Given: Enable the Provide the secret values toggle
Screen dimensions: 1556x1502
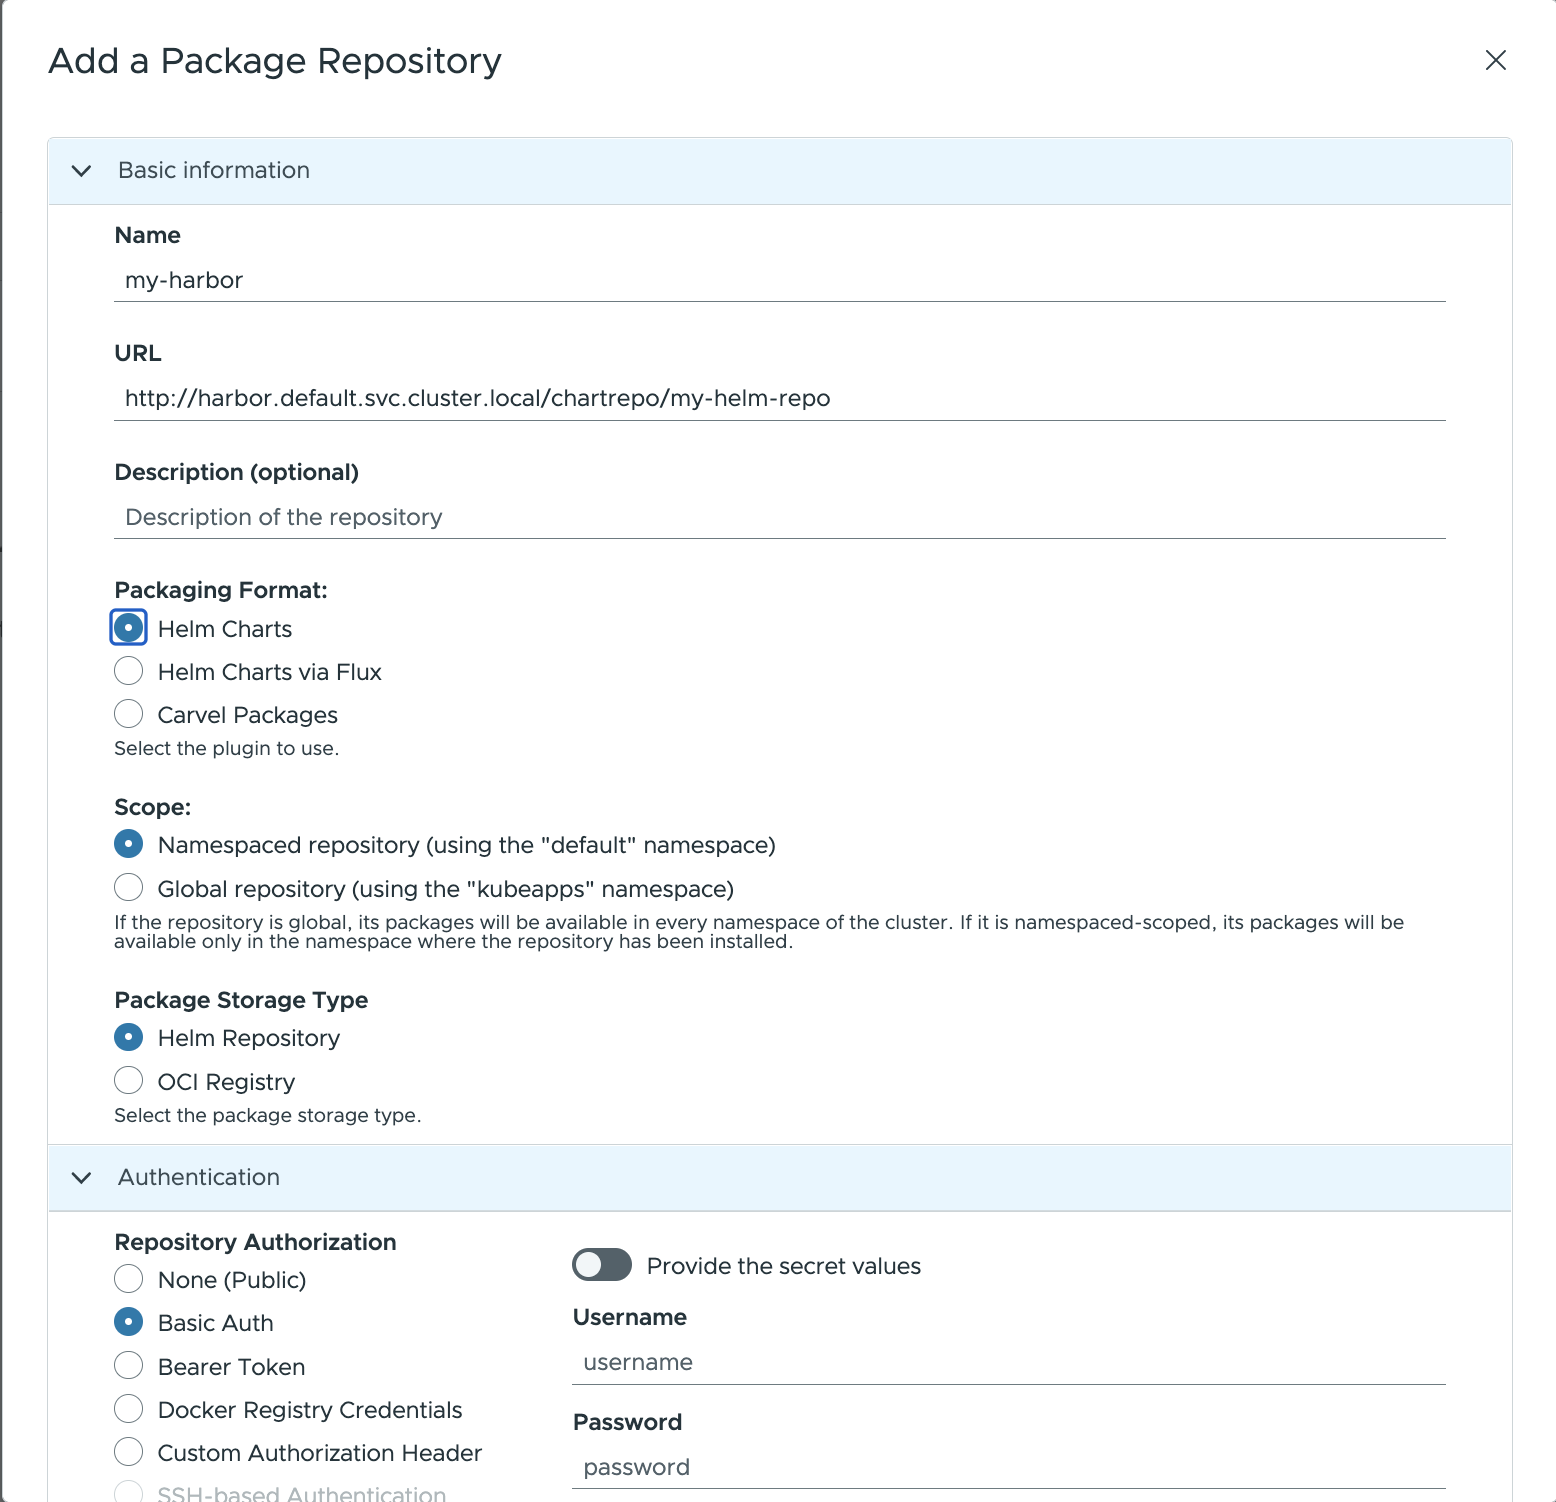Looking at the screenshot, I should 601,1265.
